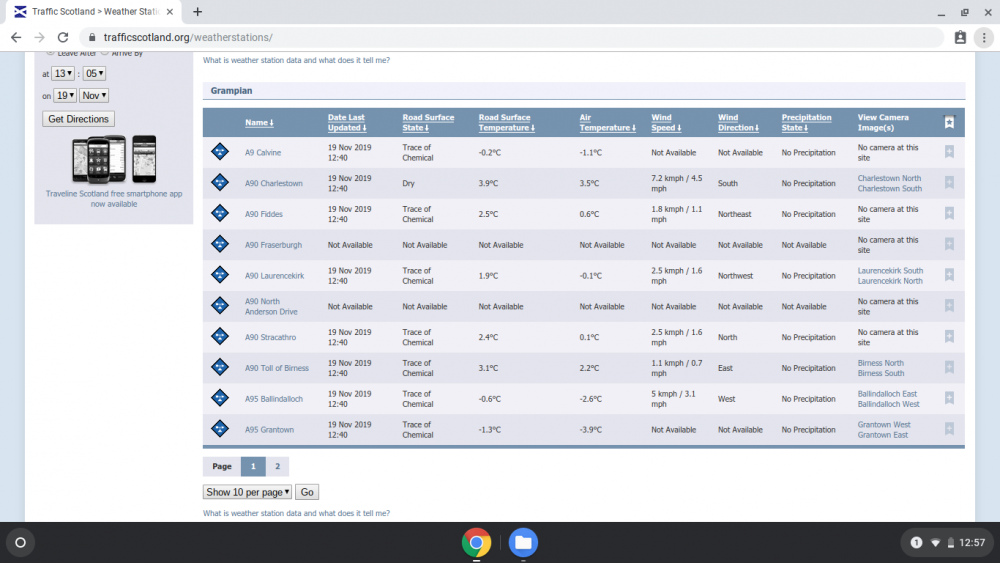Go back using the browser back arrow
This screenshot has height=563, width=1000.
(16, 37)
